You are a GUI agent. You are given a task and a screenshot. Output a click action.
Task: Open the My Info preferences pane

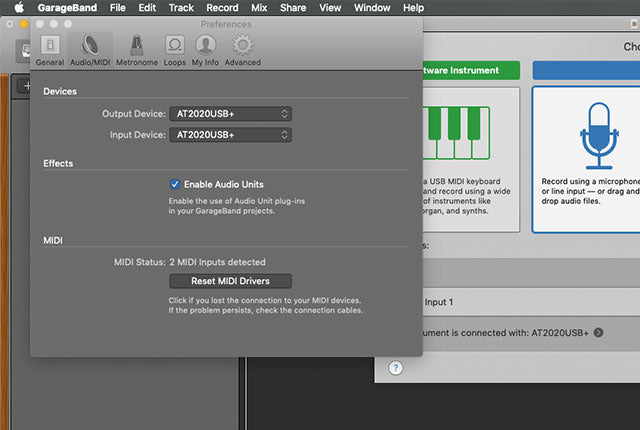coord(206,49)
